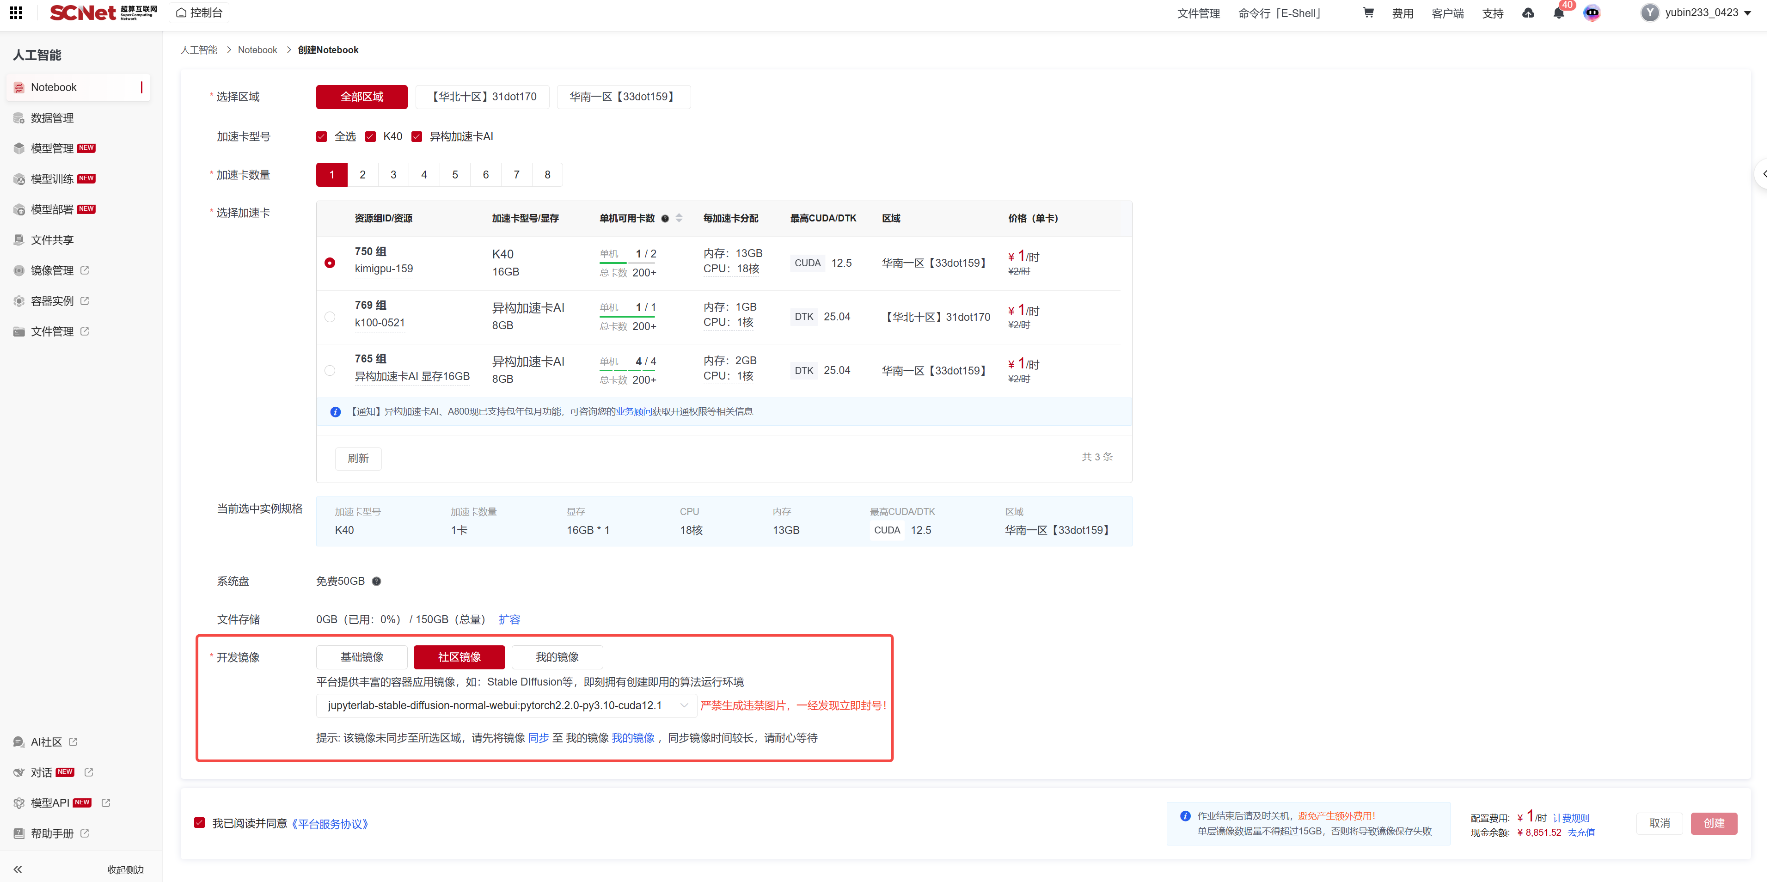Open the shopping cart icon

[x=1368, y=13]
